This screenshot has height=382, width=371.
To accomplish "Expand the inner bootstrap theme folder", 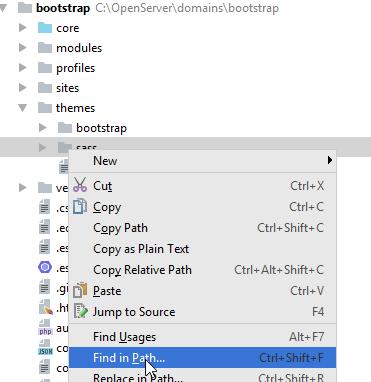I will [x=43, y=128].
